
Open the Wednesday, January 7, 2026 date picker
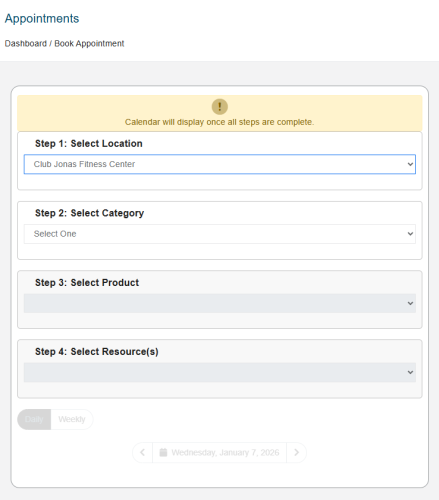point(219,452)
